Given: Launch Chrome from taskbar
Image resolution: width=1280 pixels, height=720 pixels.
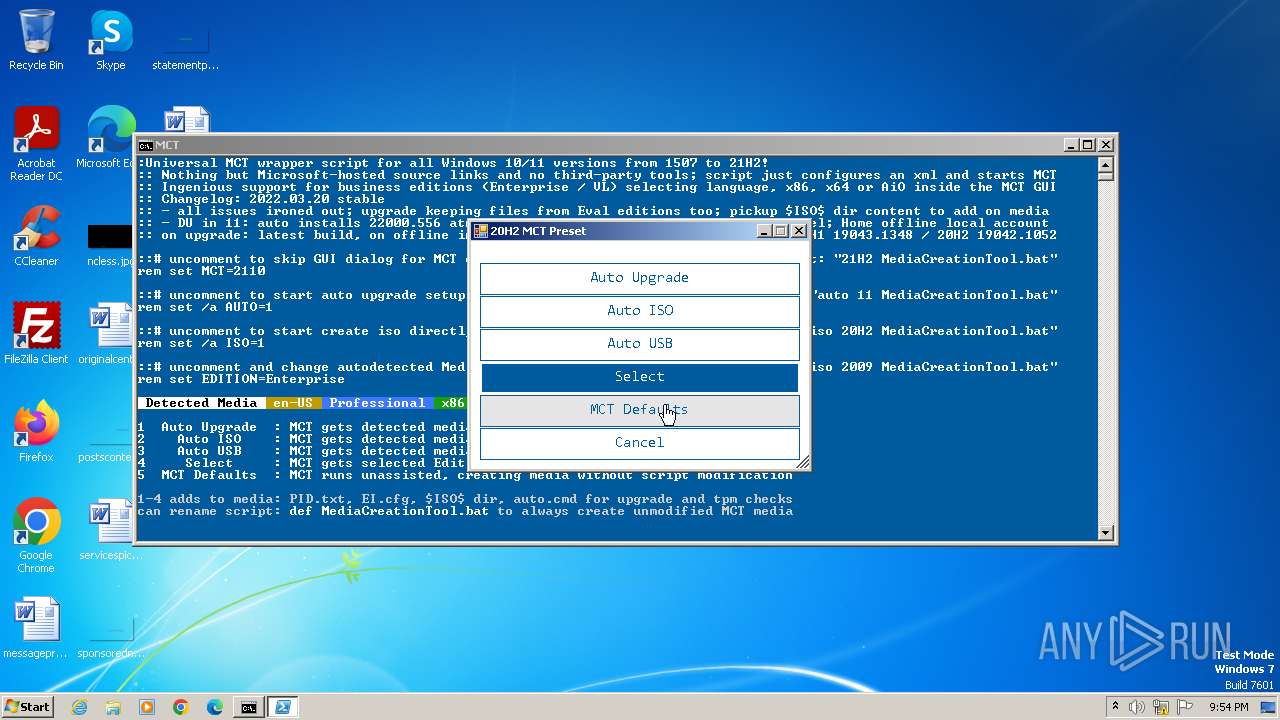Looking at the screenshot, I should click(x=181, y=707).
